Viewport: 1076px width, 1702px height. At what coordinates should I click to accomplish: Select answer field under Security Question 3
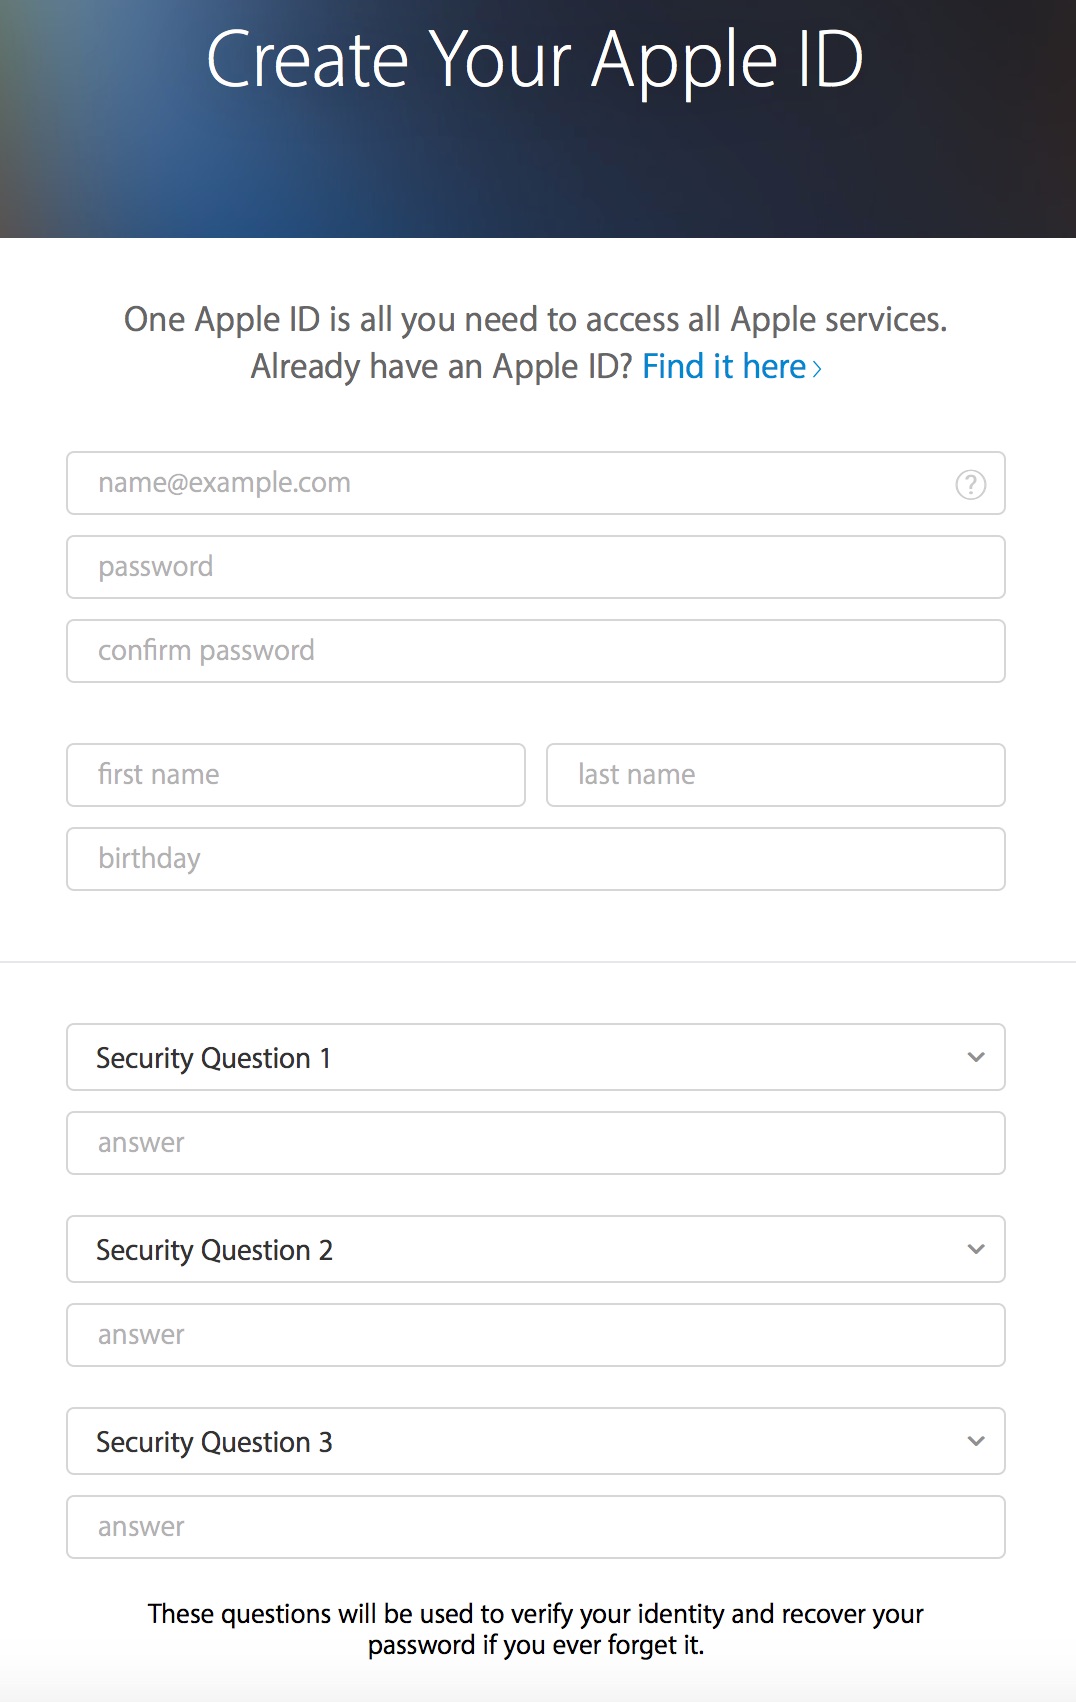pyautogui.click(x=535, y=1527)
